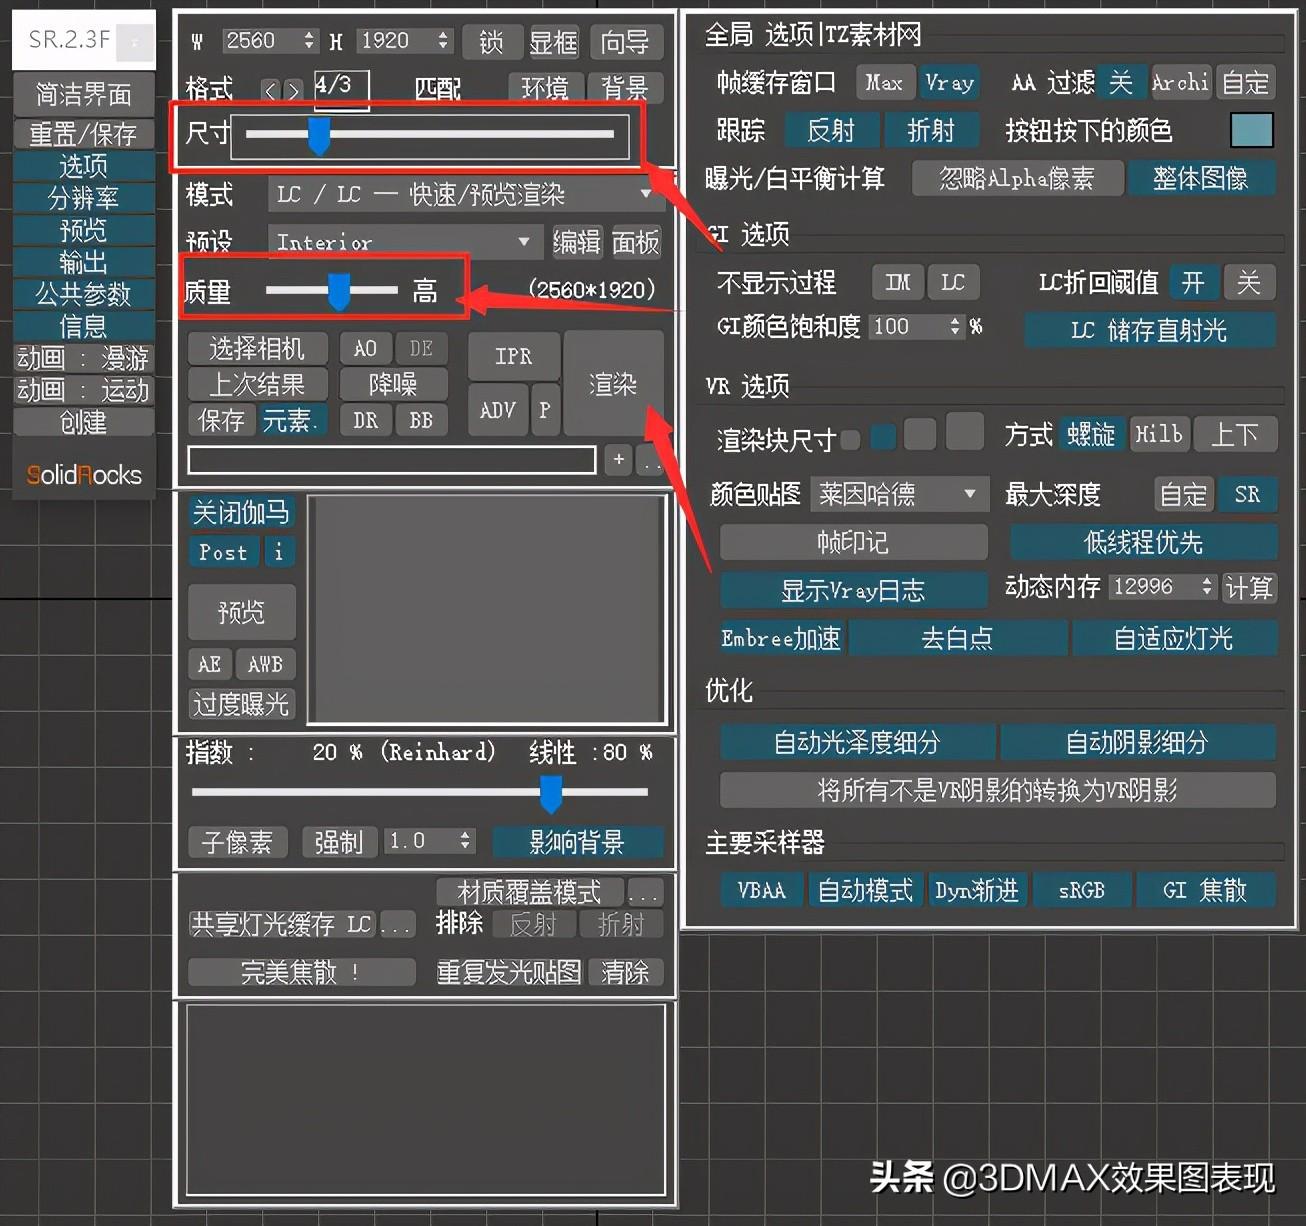Adjust the 质量 quality slider

(x=332, y=290)
